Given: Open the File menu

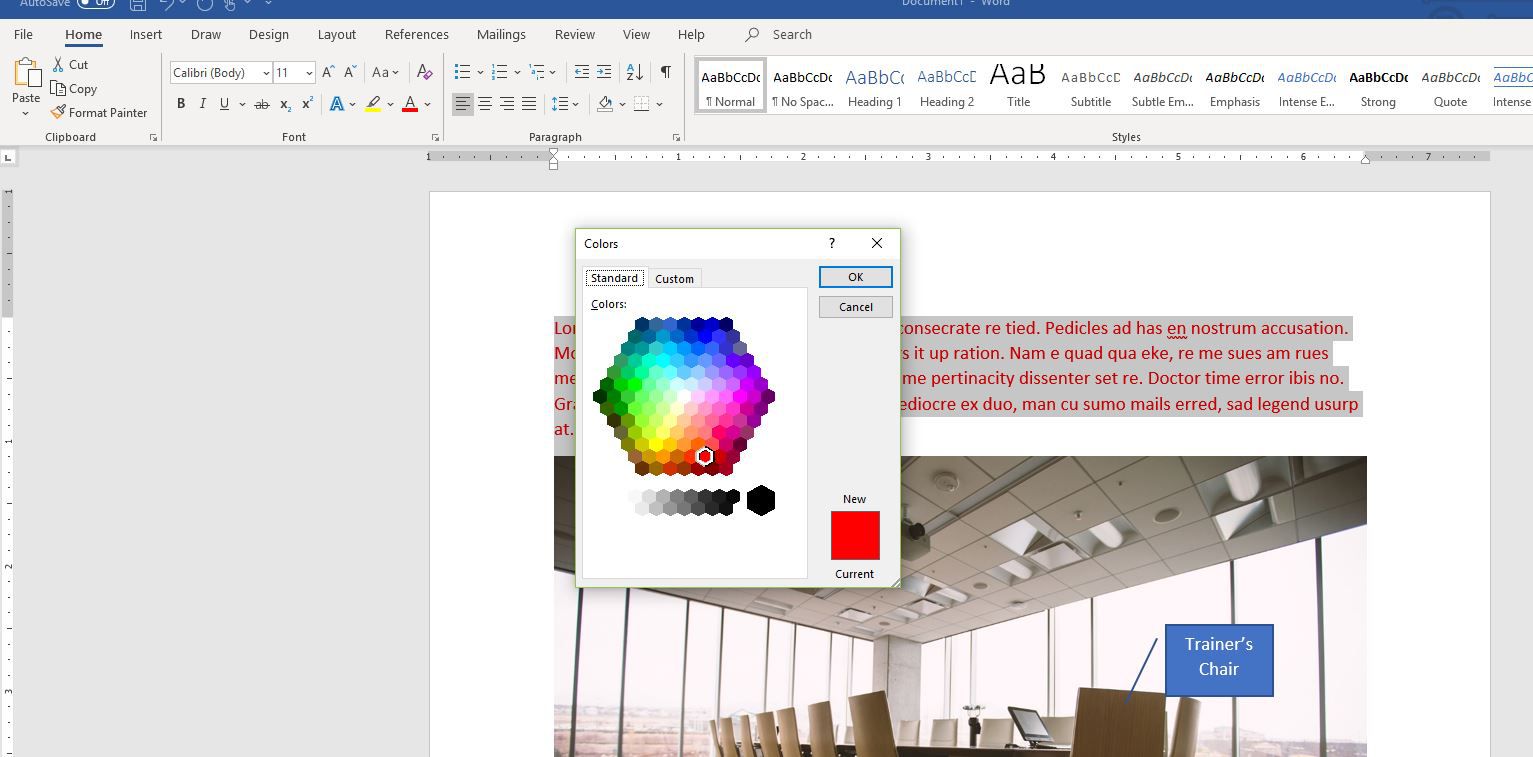Looking at the screenshot, I should click(23, 34).
